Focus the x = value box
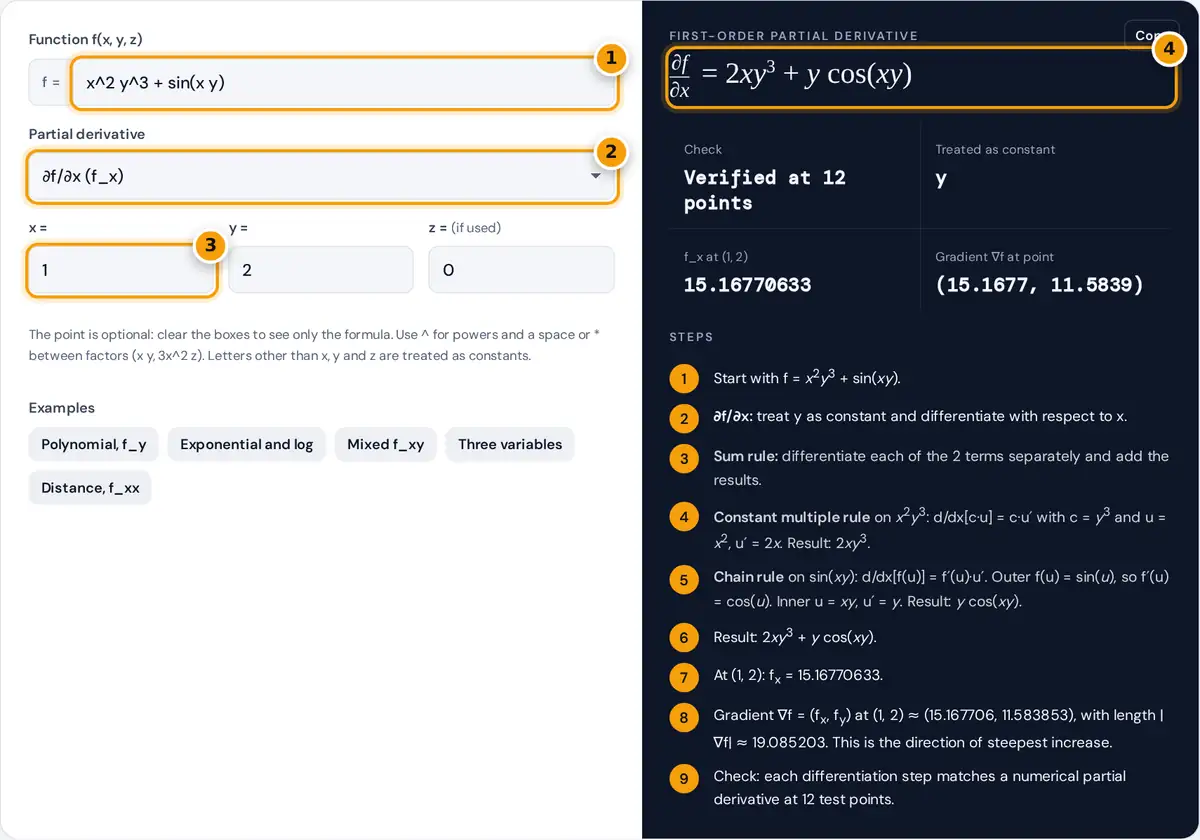This screenshot has width=1200, height=840. tap(122, 270)
